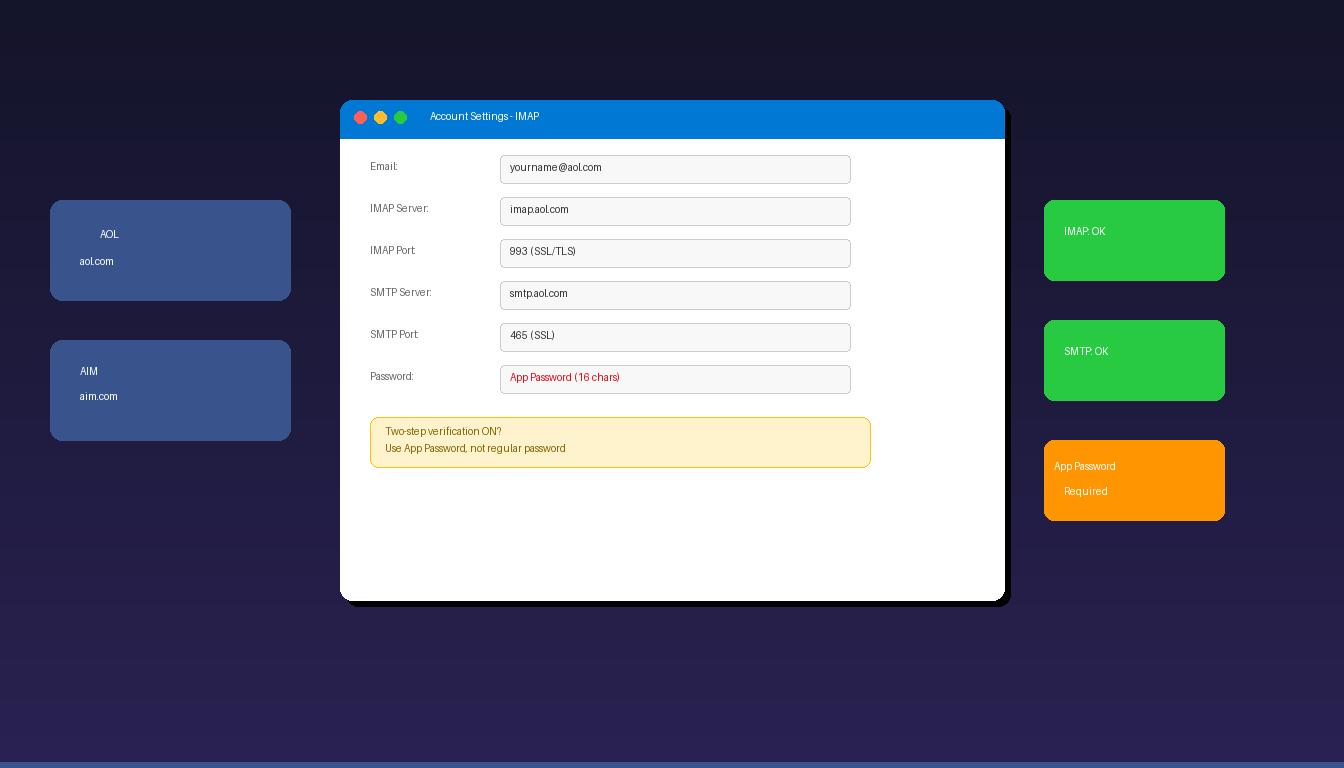Click the orange App Password Required card
This screenshot has width=1344, height=768.
point(1134,480)
